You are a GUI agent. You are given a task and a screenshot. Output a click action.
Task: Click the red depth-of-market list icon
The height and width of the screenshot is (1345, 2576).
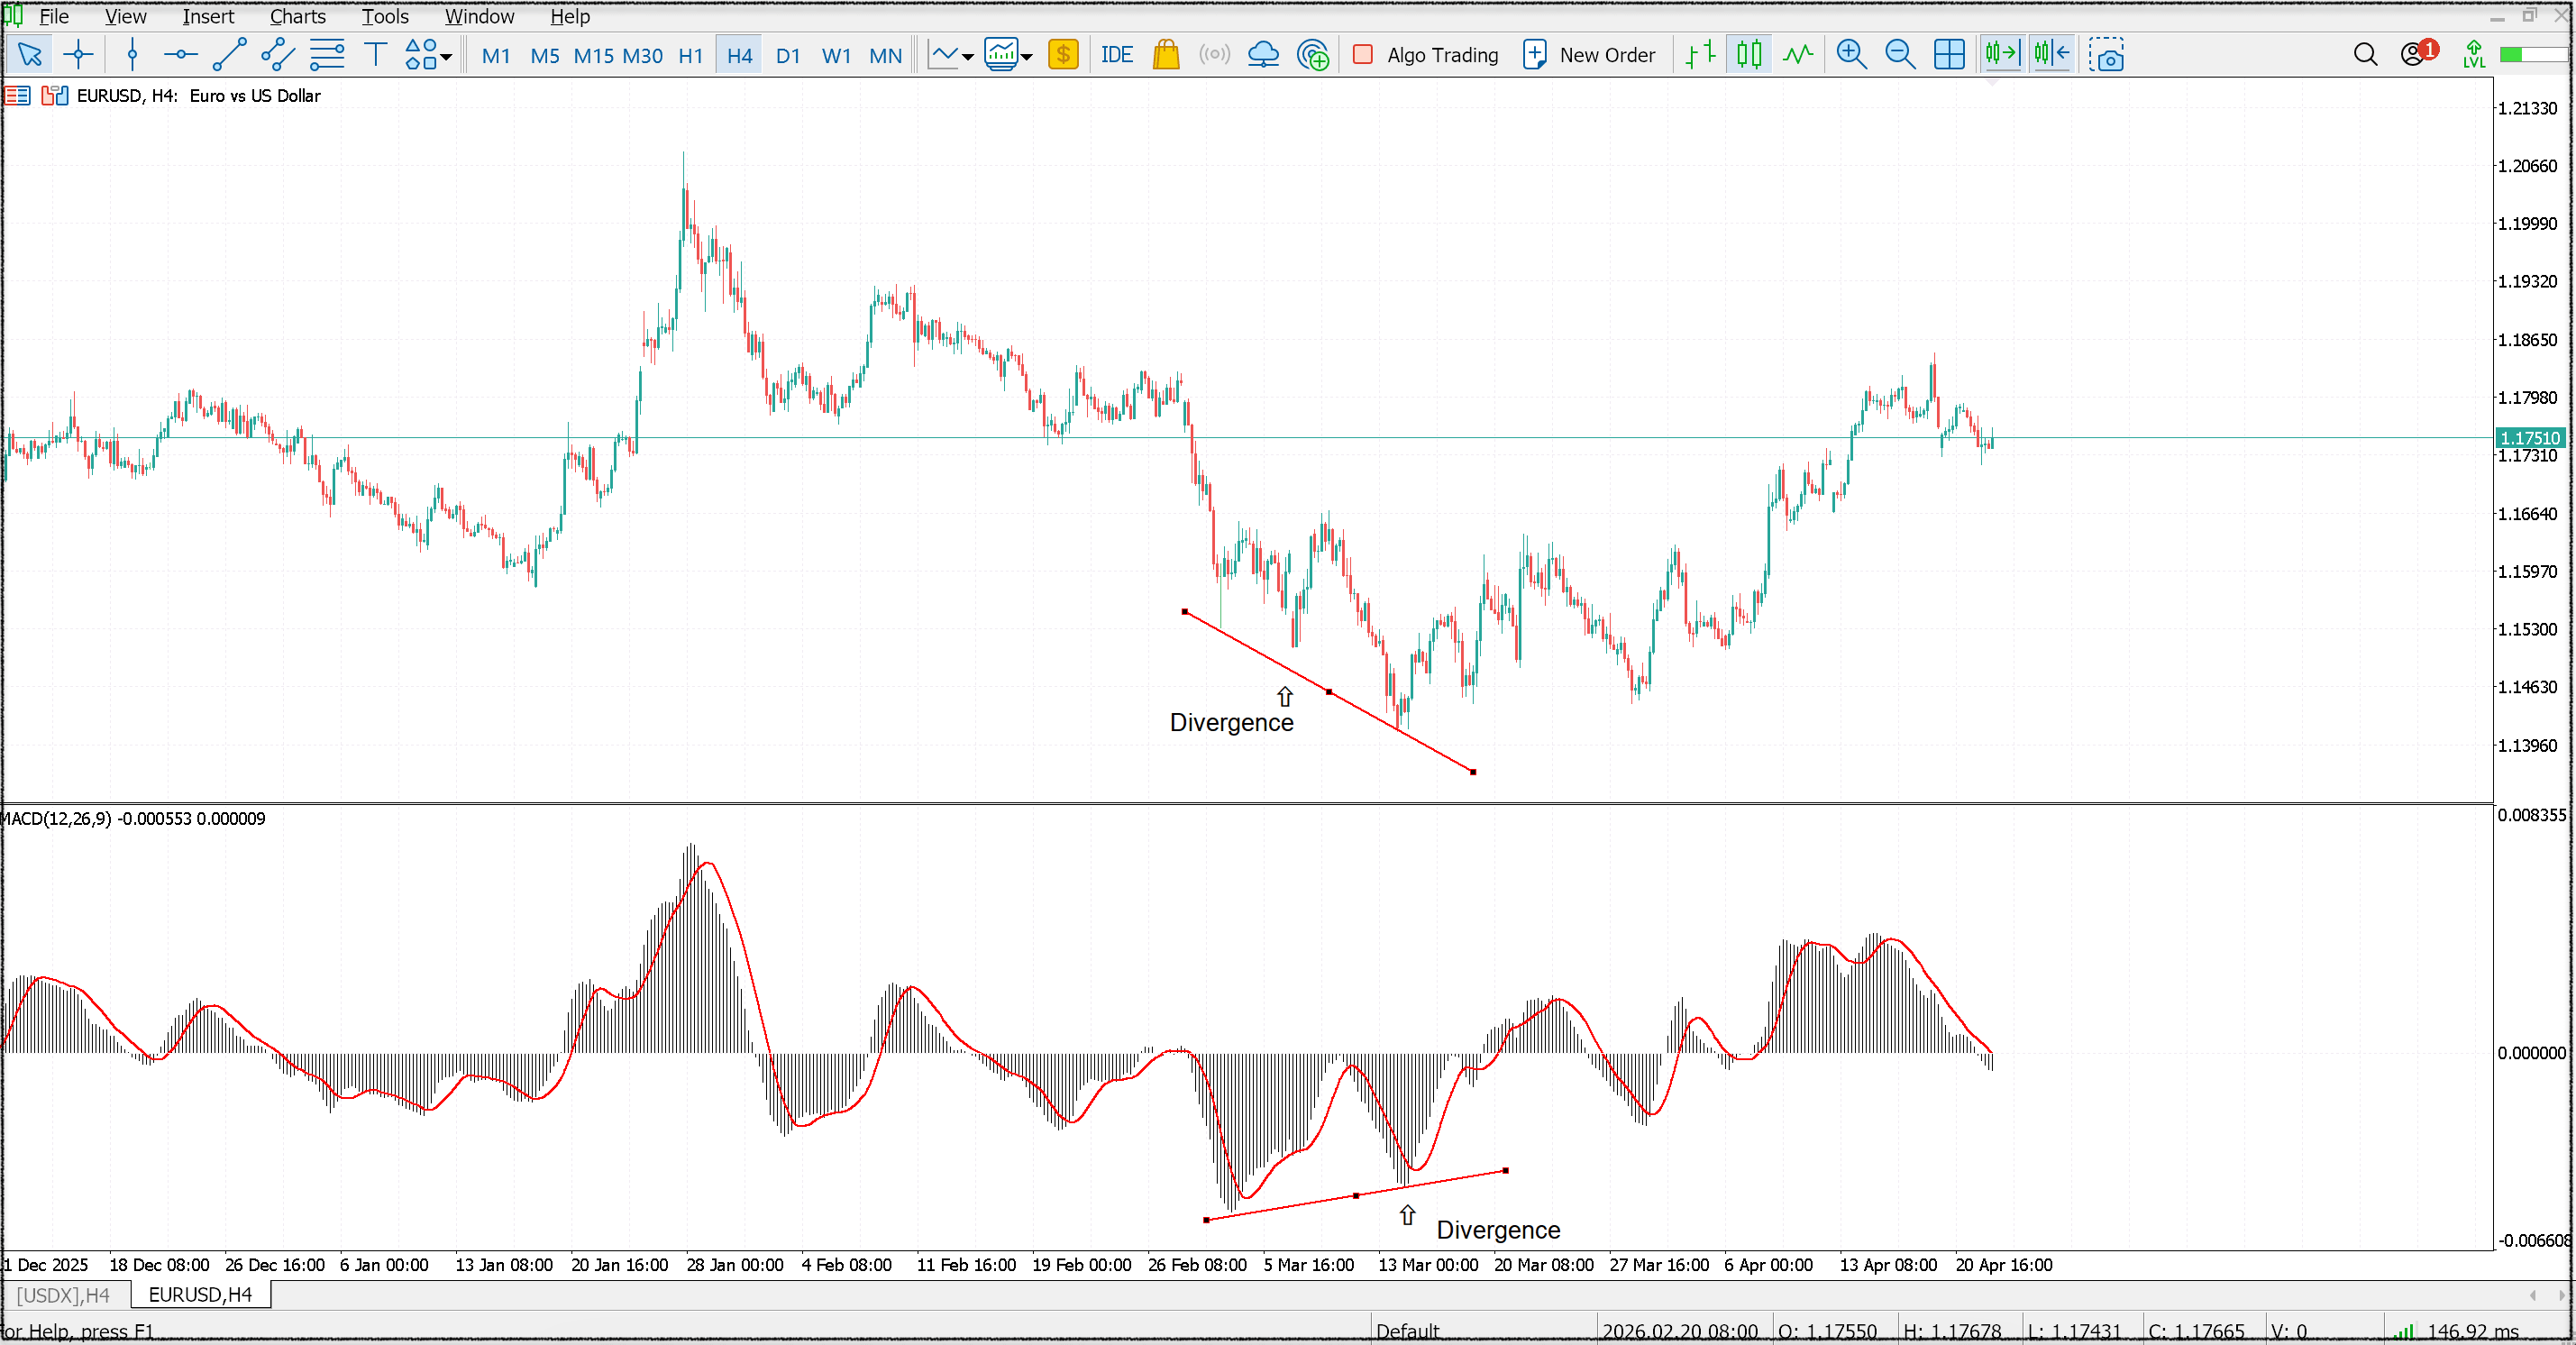click(x=18, y=96)
